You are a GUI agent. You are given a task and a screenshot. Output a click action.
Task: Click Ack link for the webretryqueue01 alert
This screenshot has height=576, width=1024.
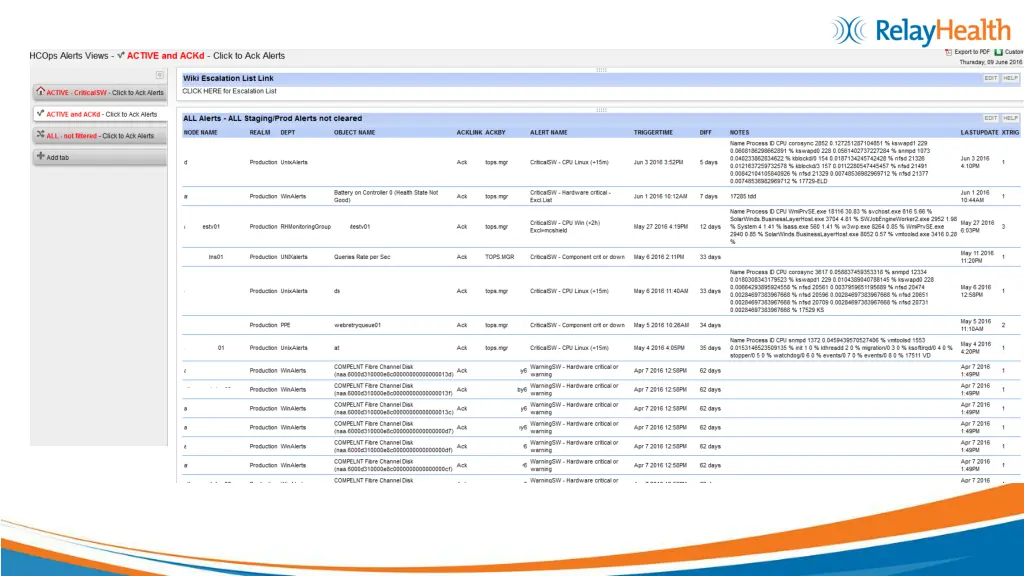462,325
